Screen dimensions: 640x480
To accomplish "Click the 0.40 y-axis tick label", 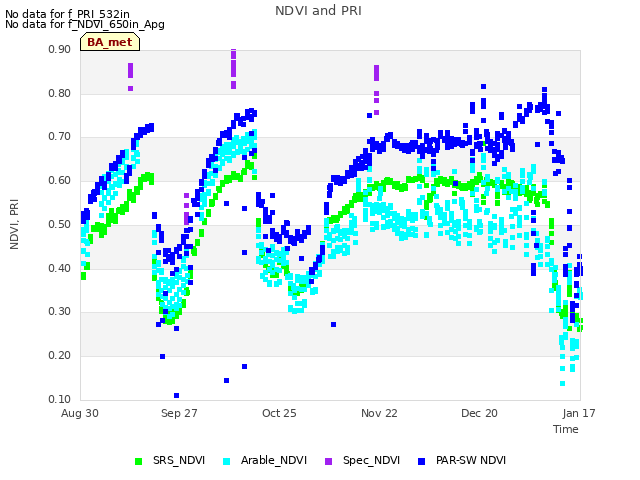I will [x=60, y=269].
